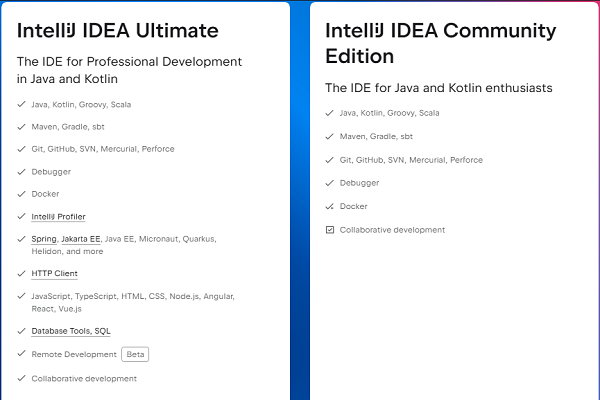Click "Java, Kotlin, Groovy, Scala" in the Community list
This screenshot has height=400, width=600.
point(390,113)
